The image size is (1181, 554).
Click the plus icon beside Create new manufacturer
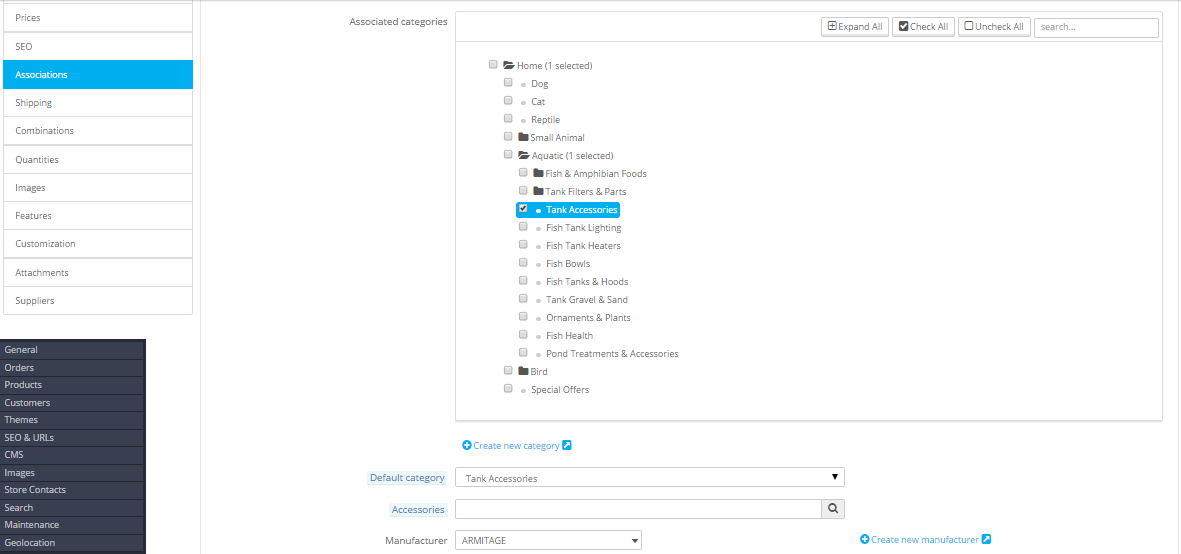coord(865,539)
